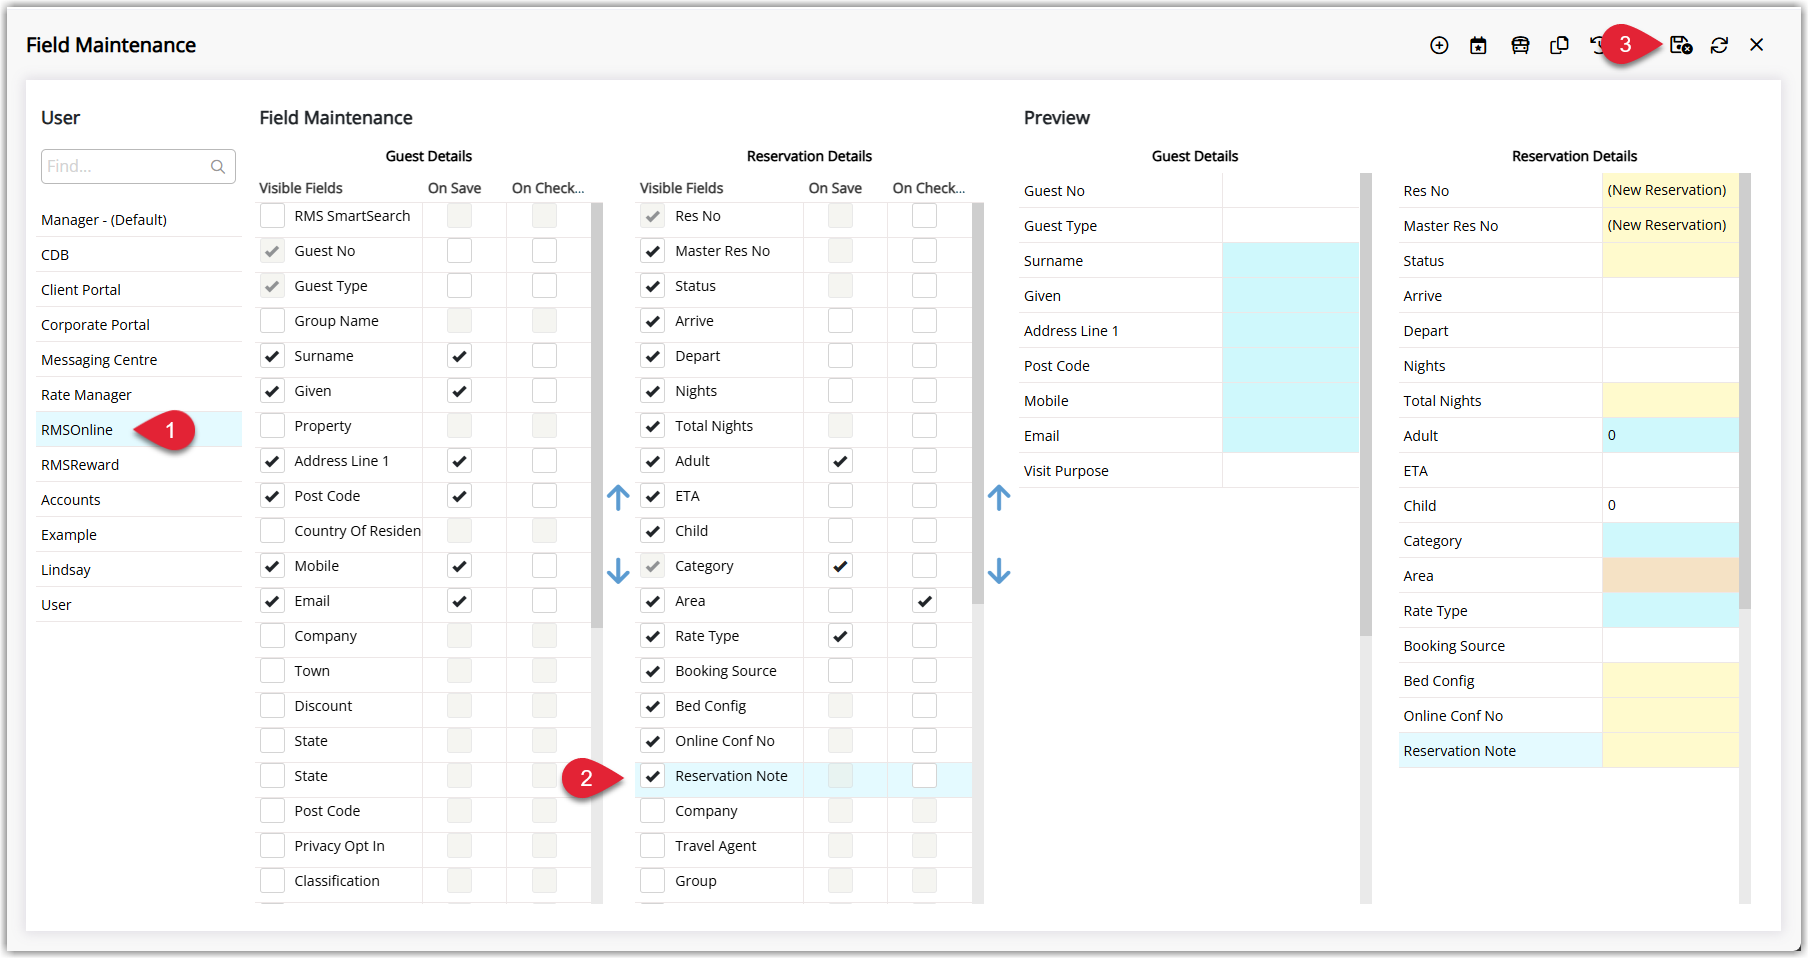The image size is (1809, 959).
Task: Move Reservation Details field up with arrow
Action: [x=999, y=497]
